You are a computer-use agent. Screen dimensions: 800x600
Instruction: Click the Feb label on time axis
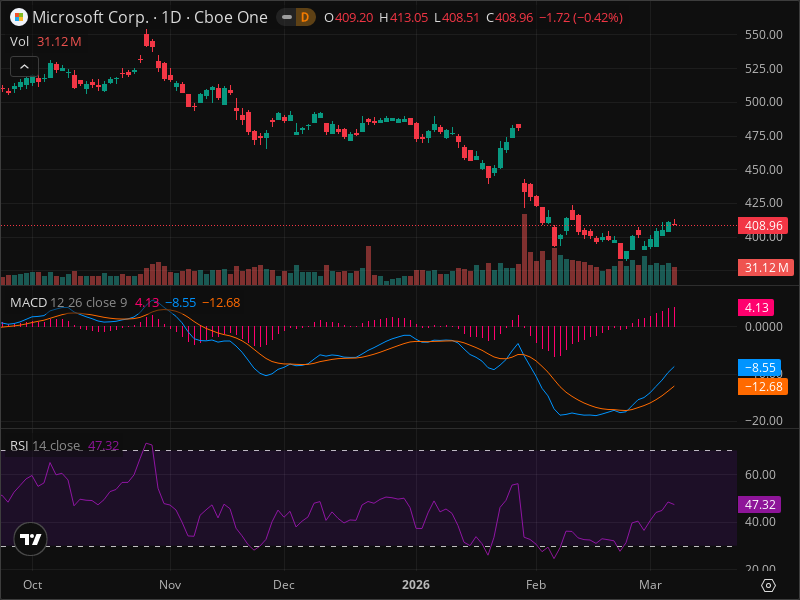[536, 585]
